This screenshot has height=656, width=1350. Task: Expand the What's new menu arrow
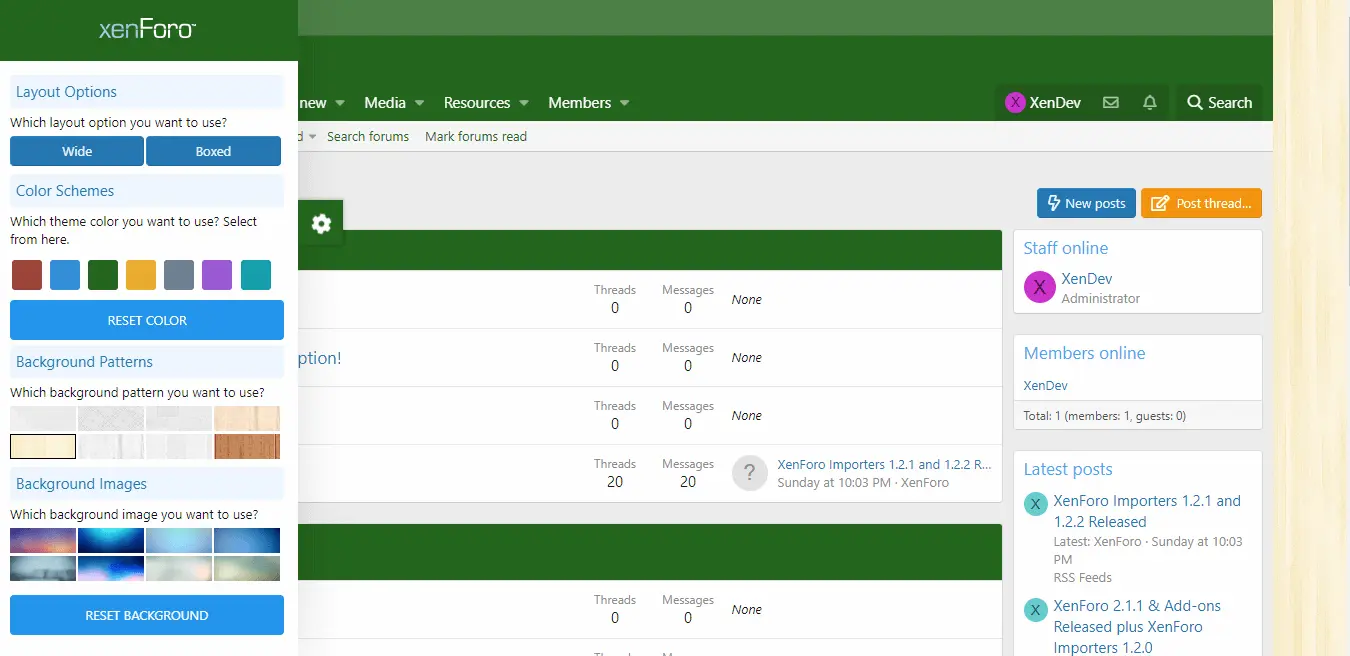(340, 103)
